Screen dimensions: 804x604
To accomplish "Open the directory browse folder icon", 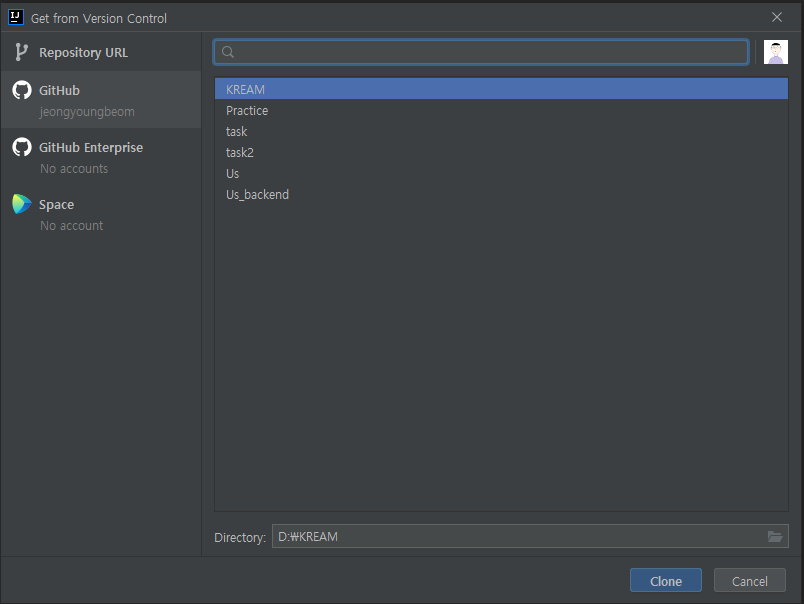I will [x=775, y=537].
